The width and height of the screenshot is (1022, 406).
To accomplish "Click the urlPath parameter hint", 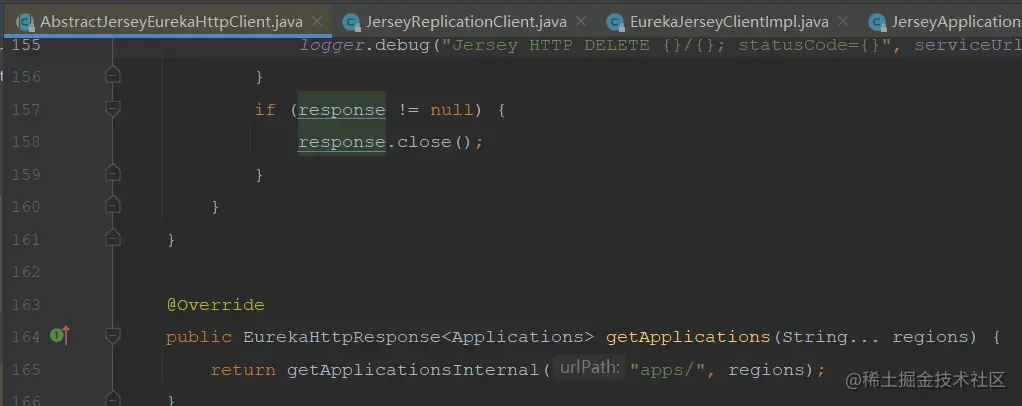I will (589, 368).
